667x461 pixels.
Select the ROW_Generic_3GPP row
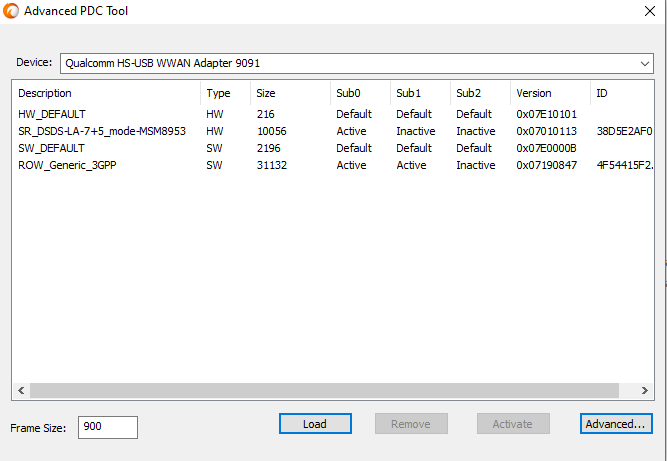coord(333,165)
